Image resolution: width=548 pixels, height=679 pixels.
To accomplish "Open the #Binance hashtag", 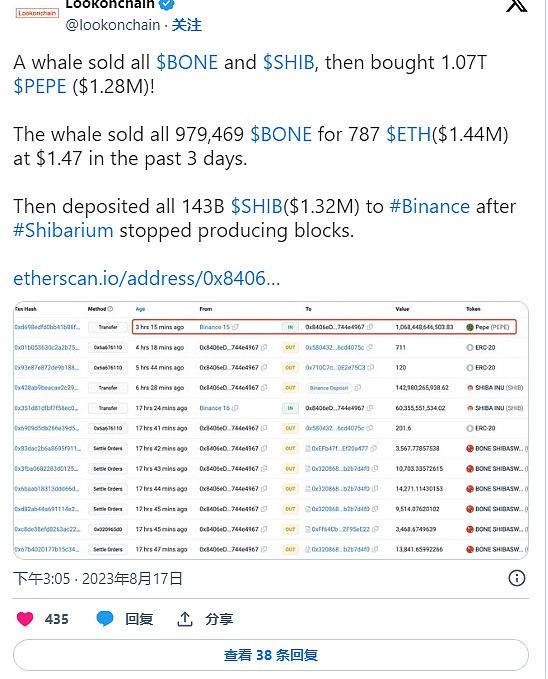I will pyautogui.click(x=430, y=206).
